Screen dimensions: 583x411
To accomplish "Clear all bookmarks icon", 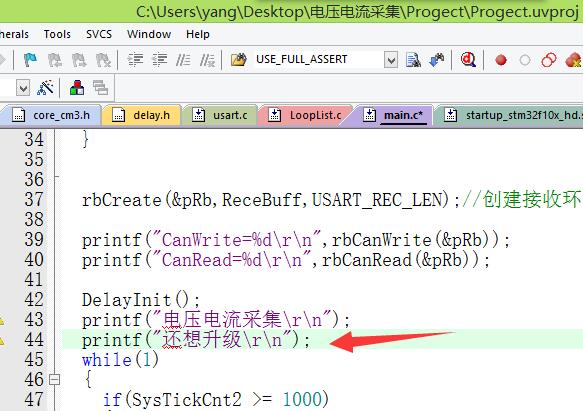I will [103, 60].
